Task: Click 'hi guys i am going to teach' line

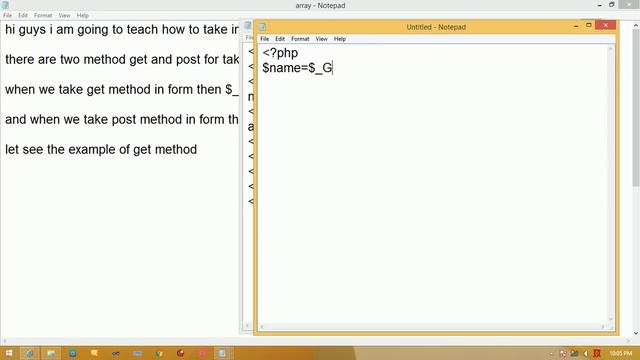Action: [122, 30]
